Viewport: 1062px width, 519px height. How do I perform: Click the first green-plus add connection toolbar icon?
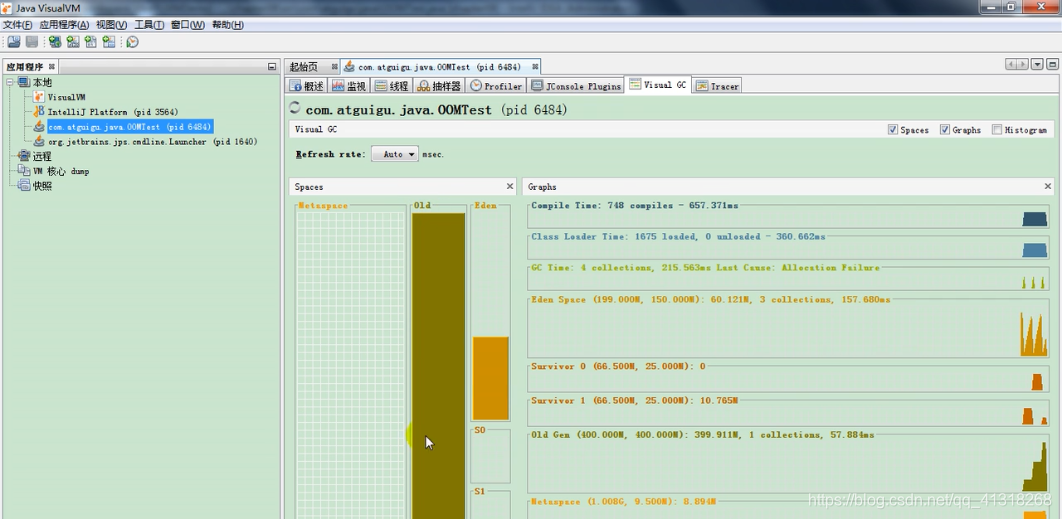(x=55, y=42)
